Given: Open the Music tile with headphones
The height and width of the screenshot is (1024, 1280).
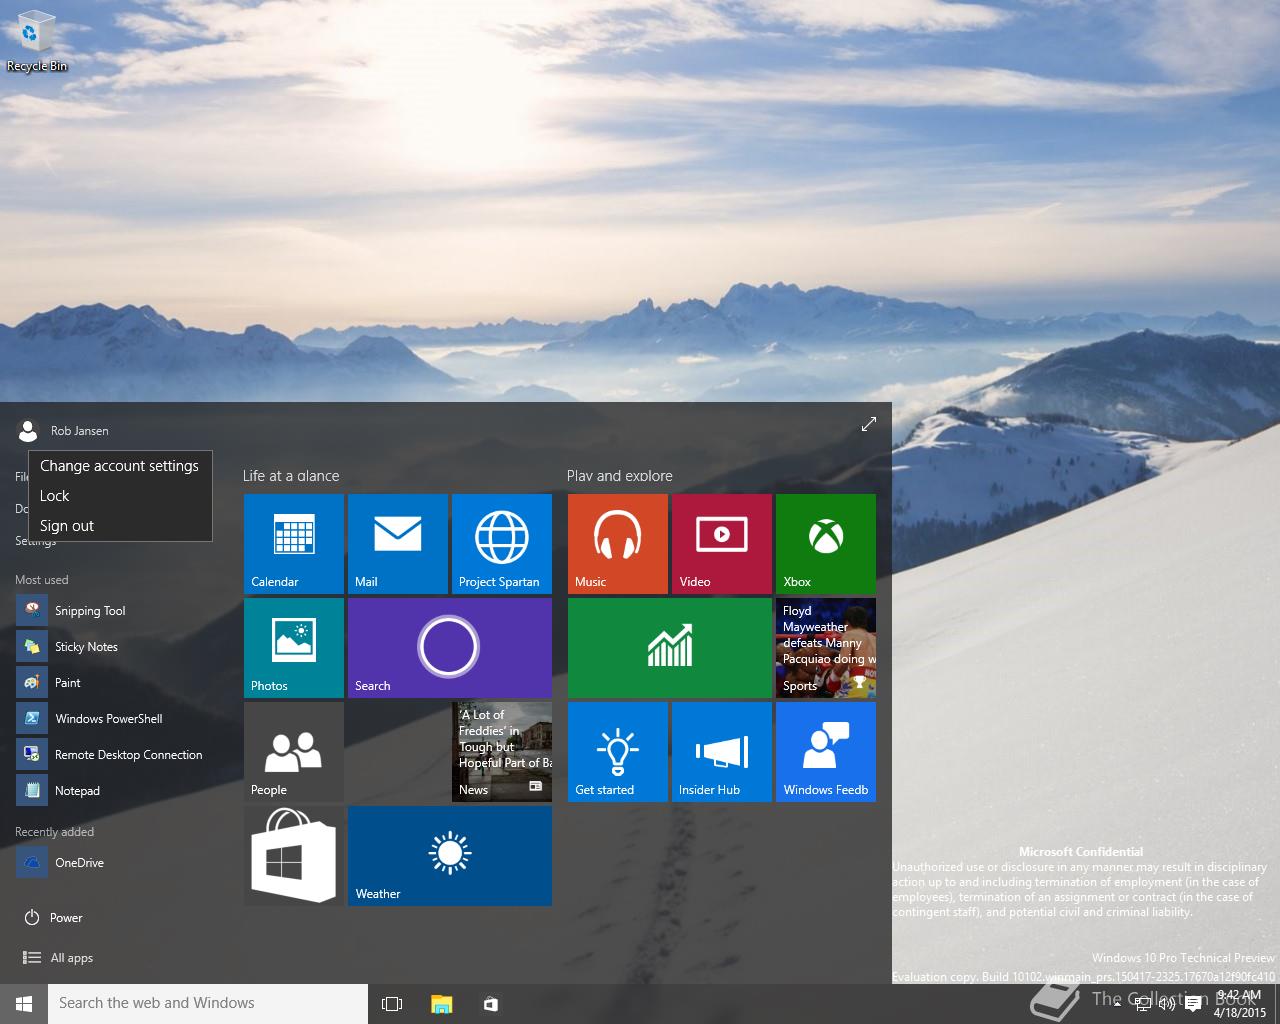Looking at the screenshot, I should point(617,543).
